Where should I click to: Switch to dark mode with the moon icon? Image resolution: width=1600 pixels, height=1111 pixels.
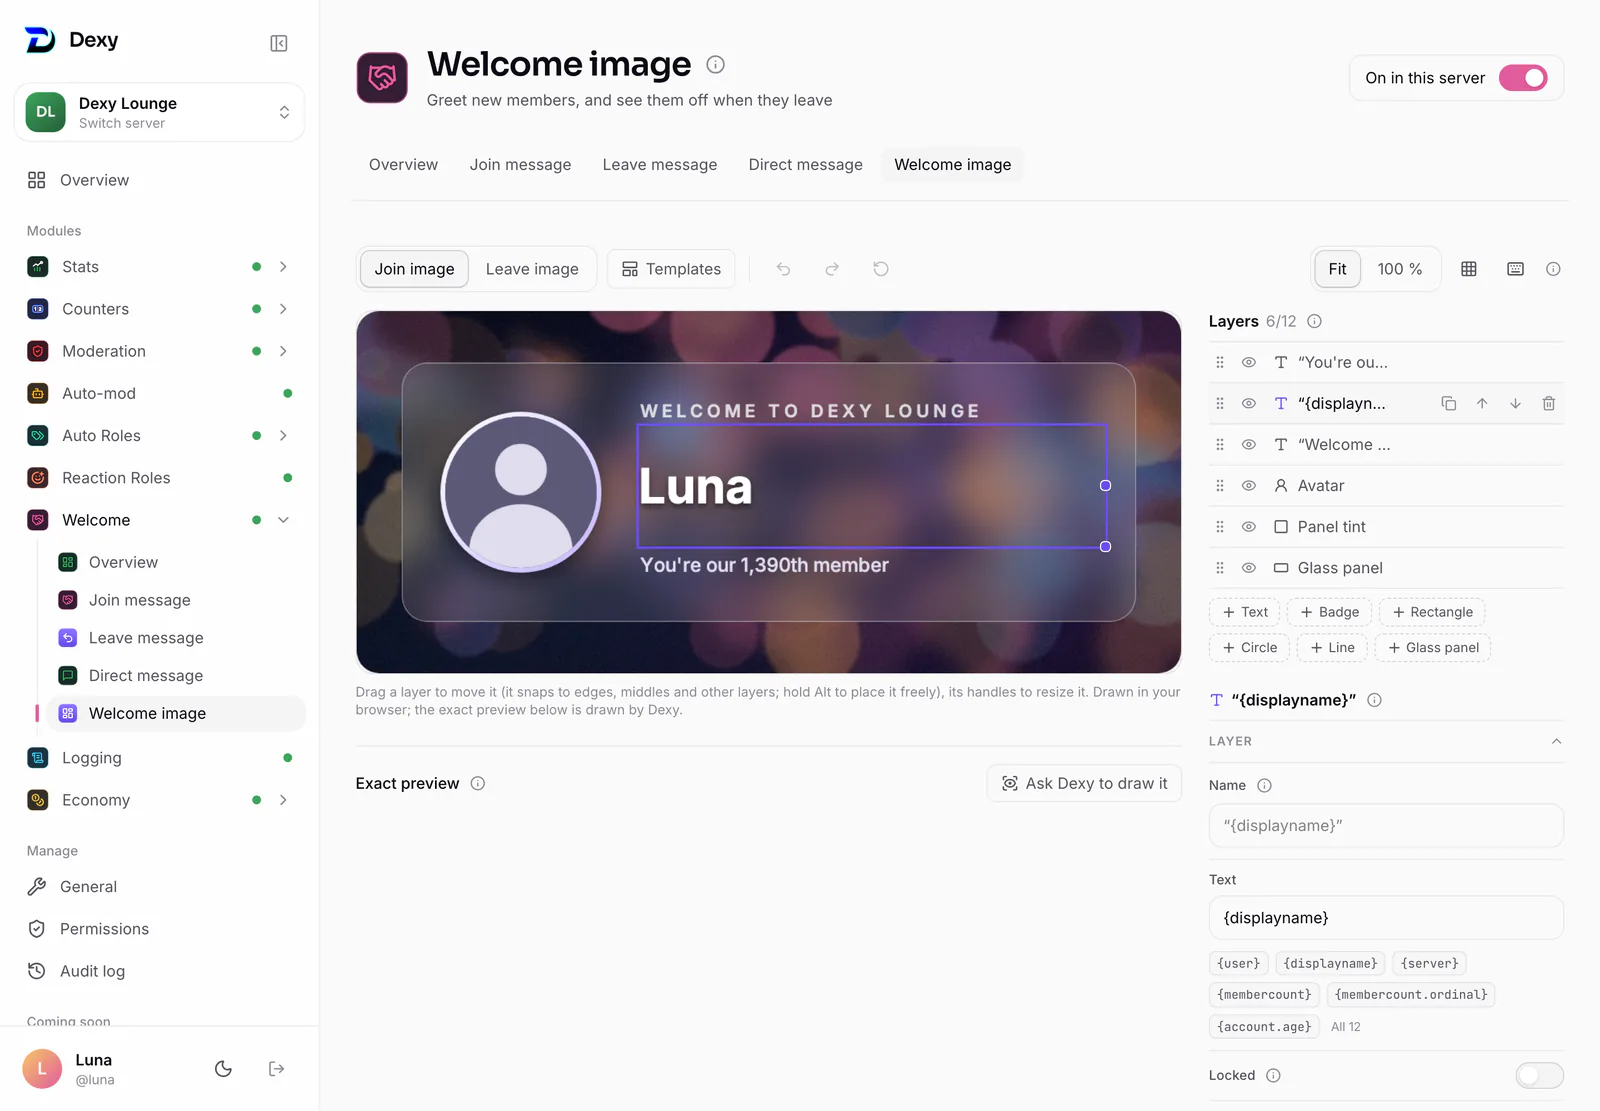tap(224, 1069)
